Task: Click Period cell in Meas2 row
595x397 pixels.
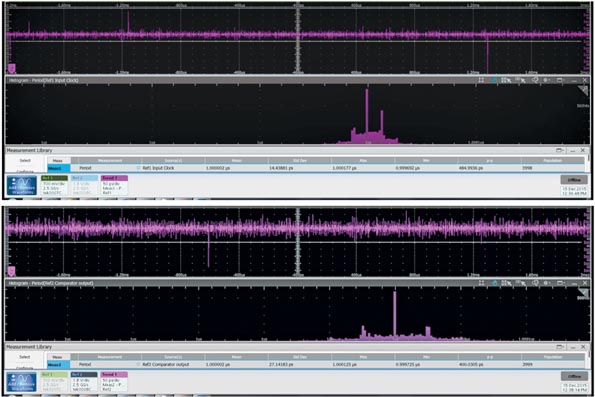Action: point(85,364)
